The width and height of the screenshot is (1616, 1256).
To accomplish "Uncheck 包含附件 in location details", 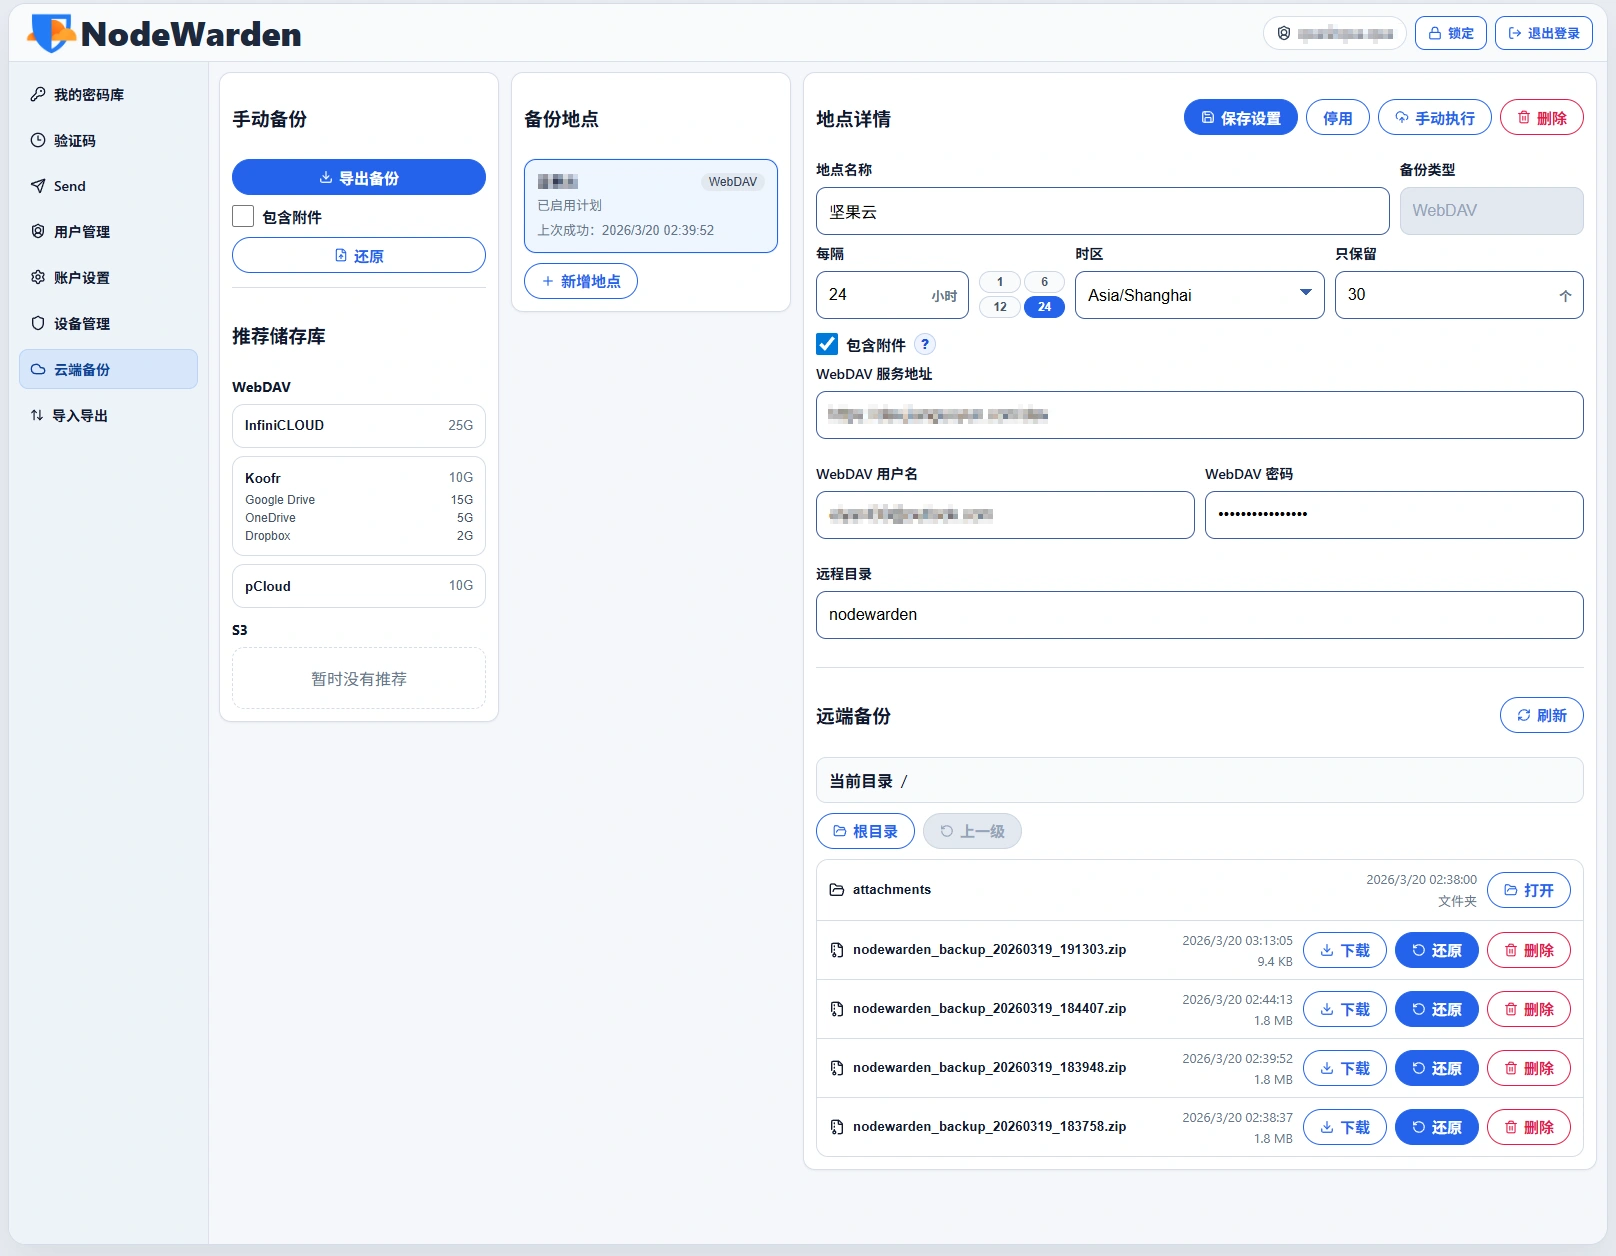I will [827, 344].
